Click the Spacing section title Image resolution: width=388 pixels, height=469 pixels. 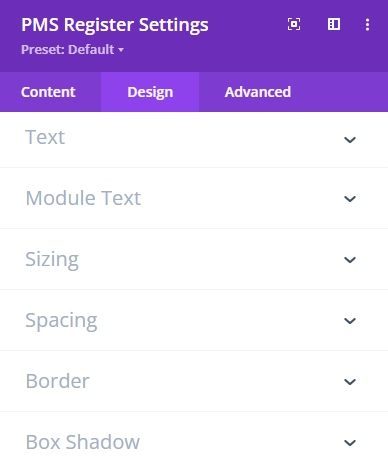click(61, 320)
